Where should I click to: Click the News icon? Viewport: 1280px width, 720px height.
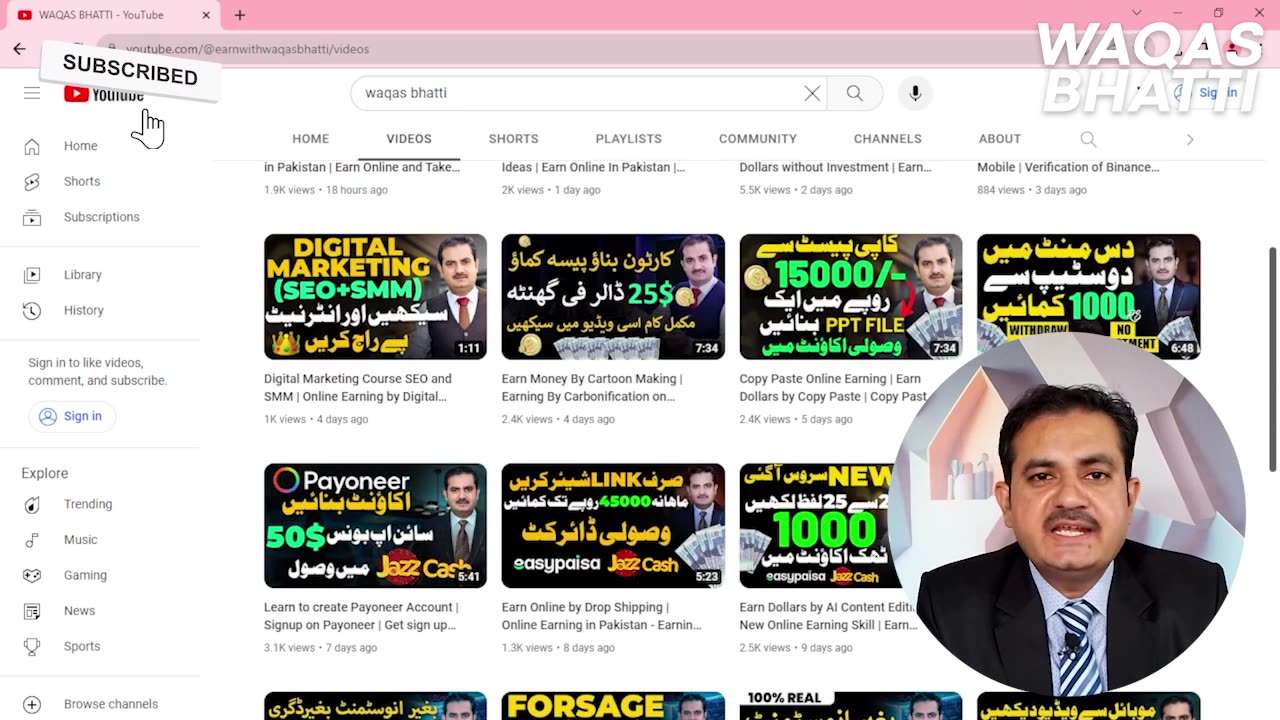tap(32, 611)
